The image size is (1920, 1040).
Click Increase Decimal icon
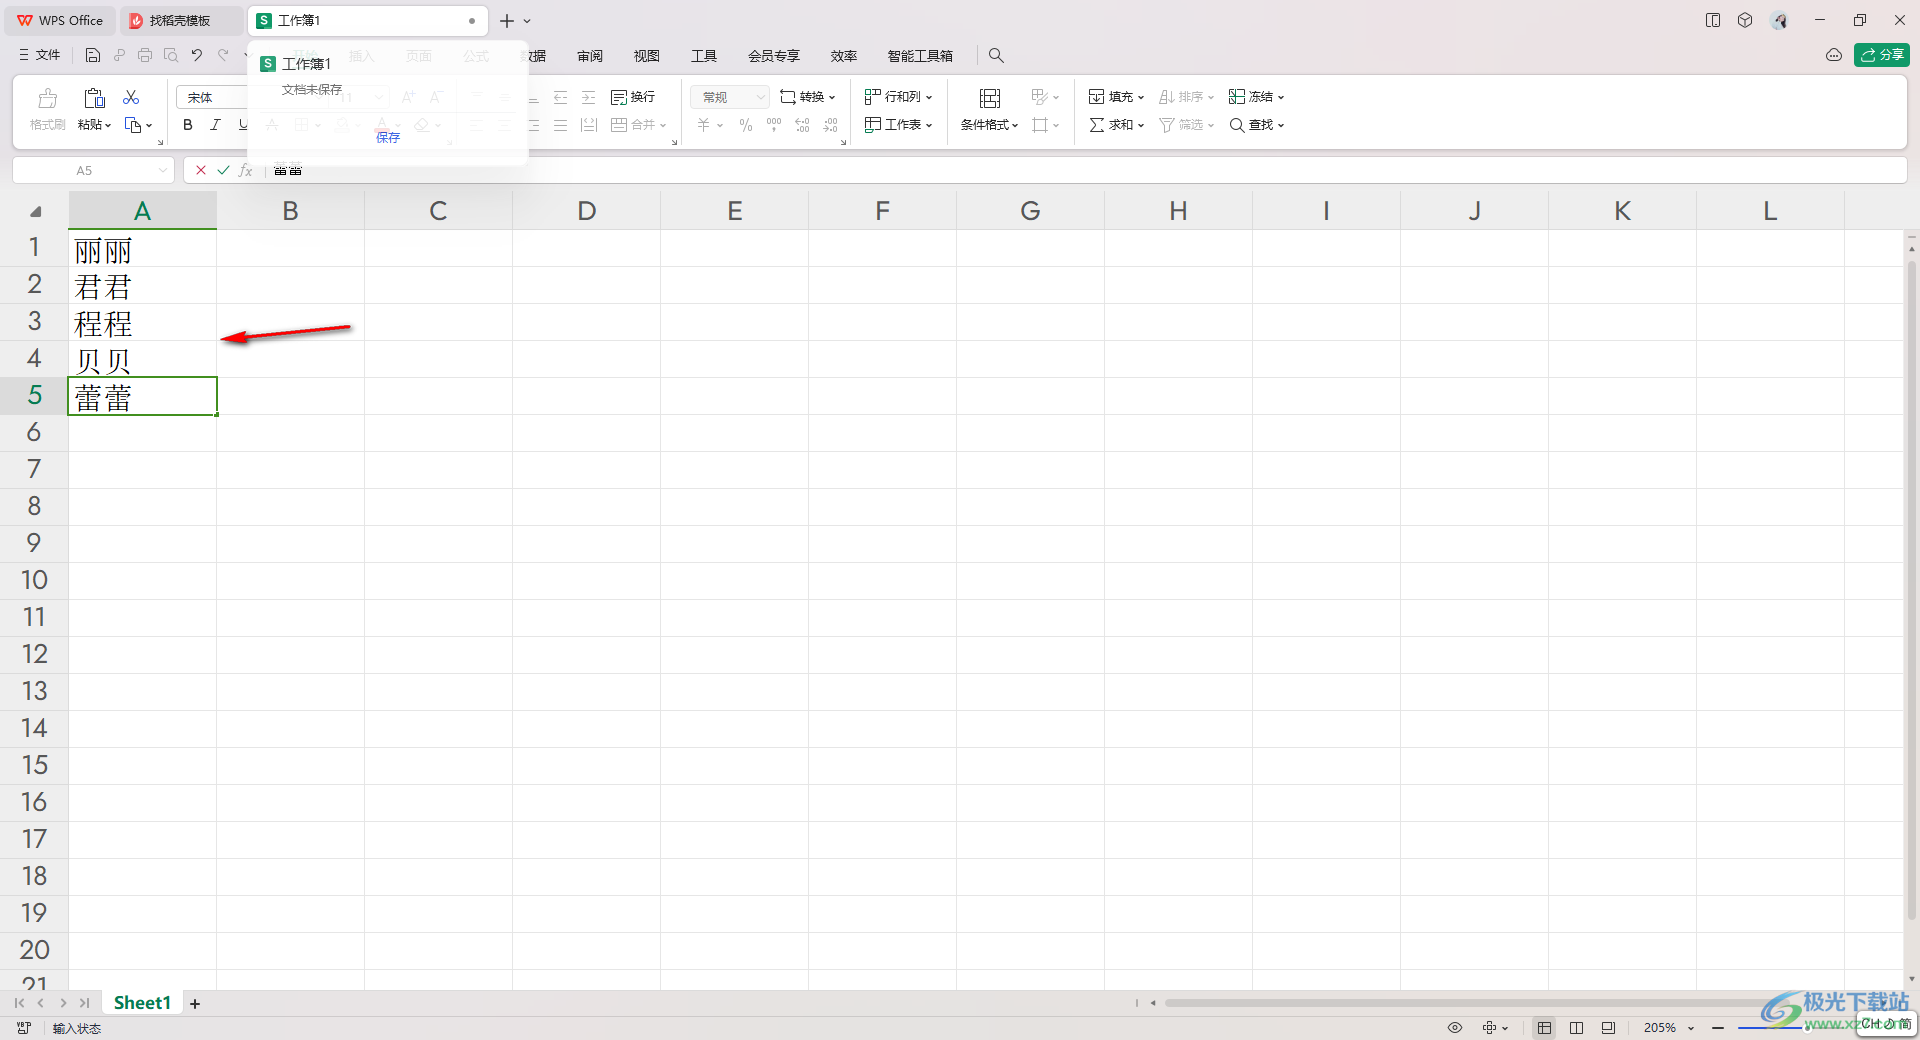pyautogui.click(x=802, y=125)
